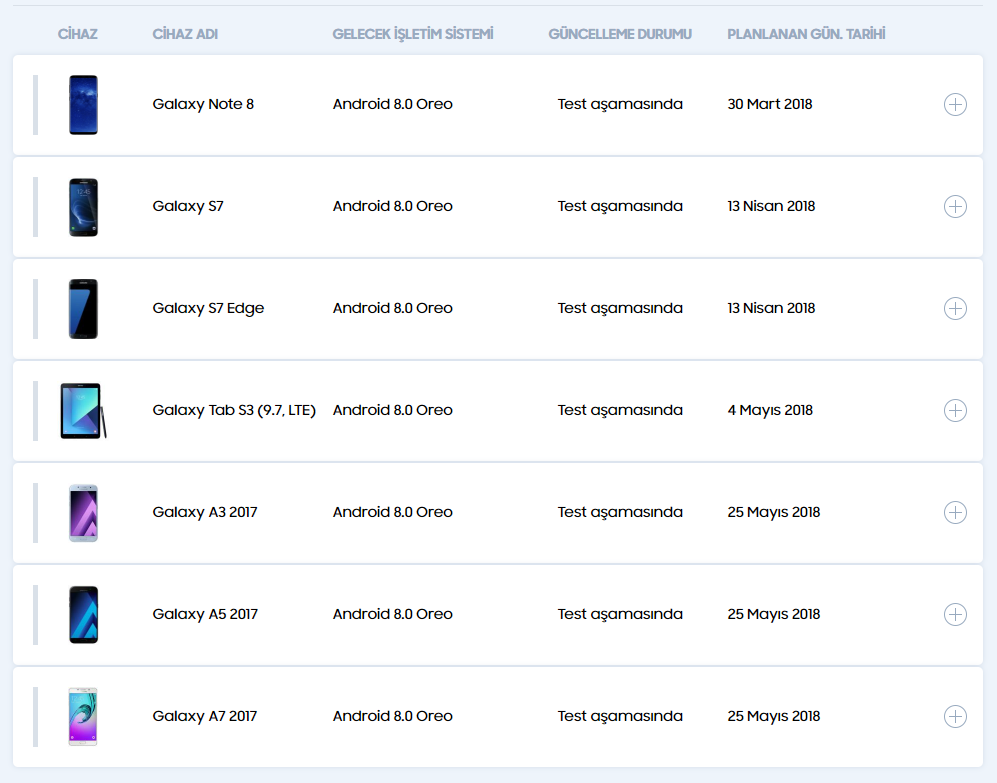Select the CİHAZ column header
The image size is (997, 783).
click(x=78, y=34)
